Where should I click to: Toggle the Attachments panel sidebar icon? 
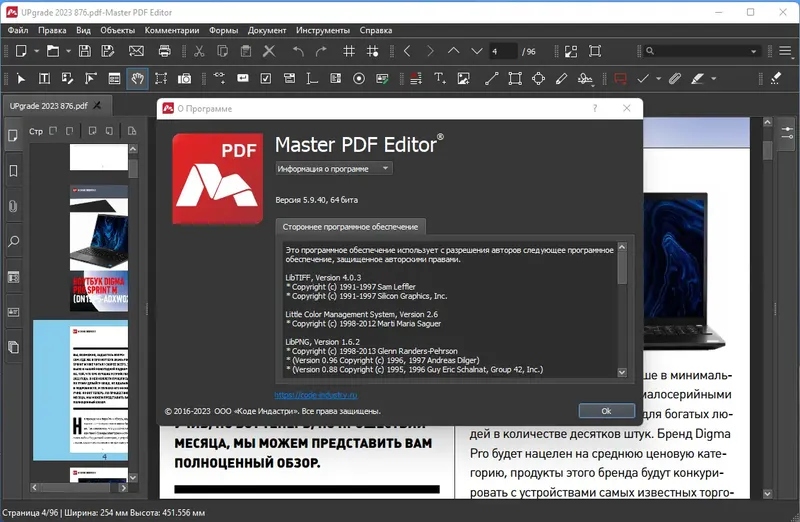13,206
